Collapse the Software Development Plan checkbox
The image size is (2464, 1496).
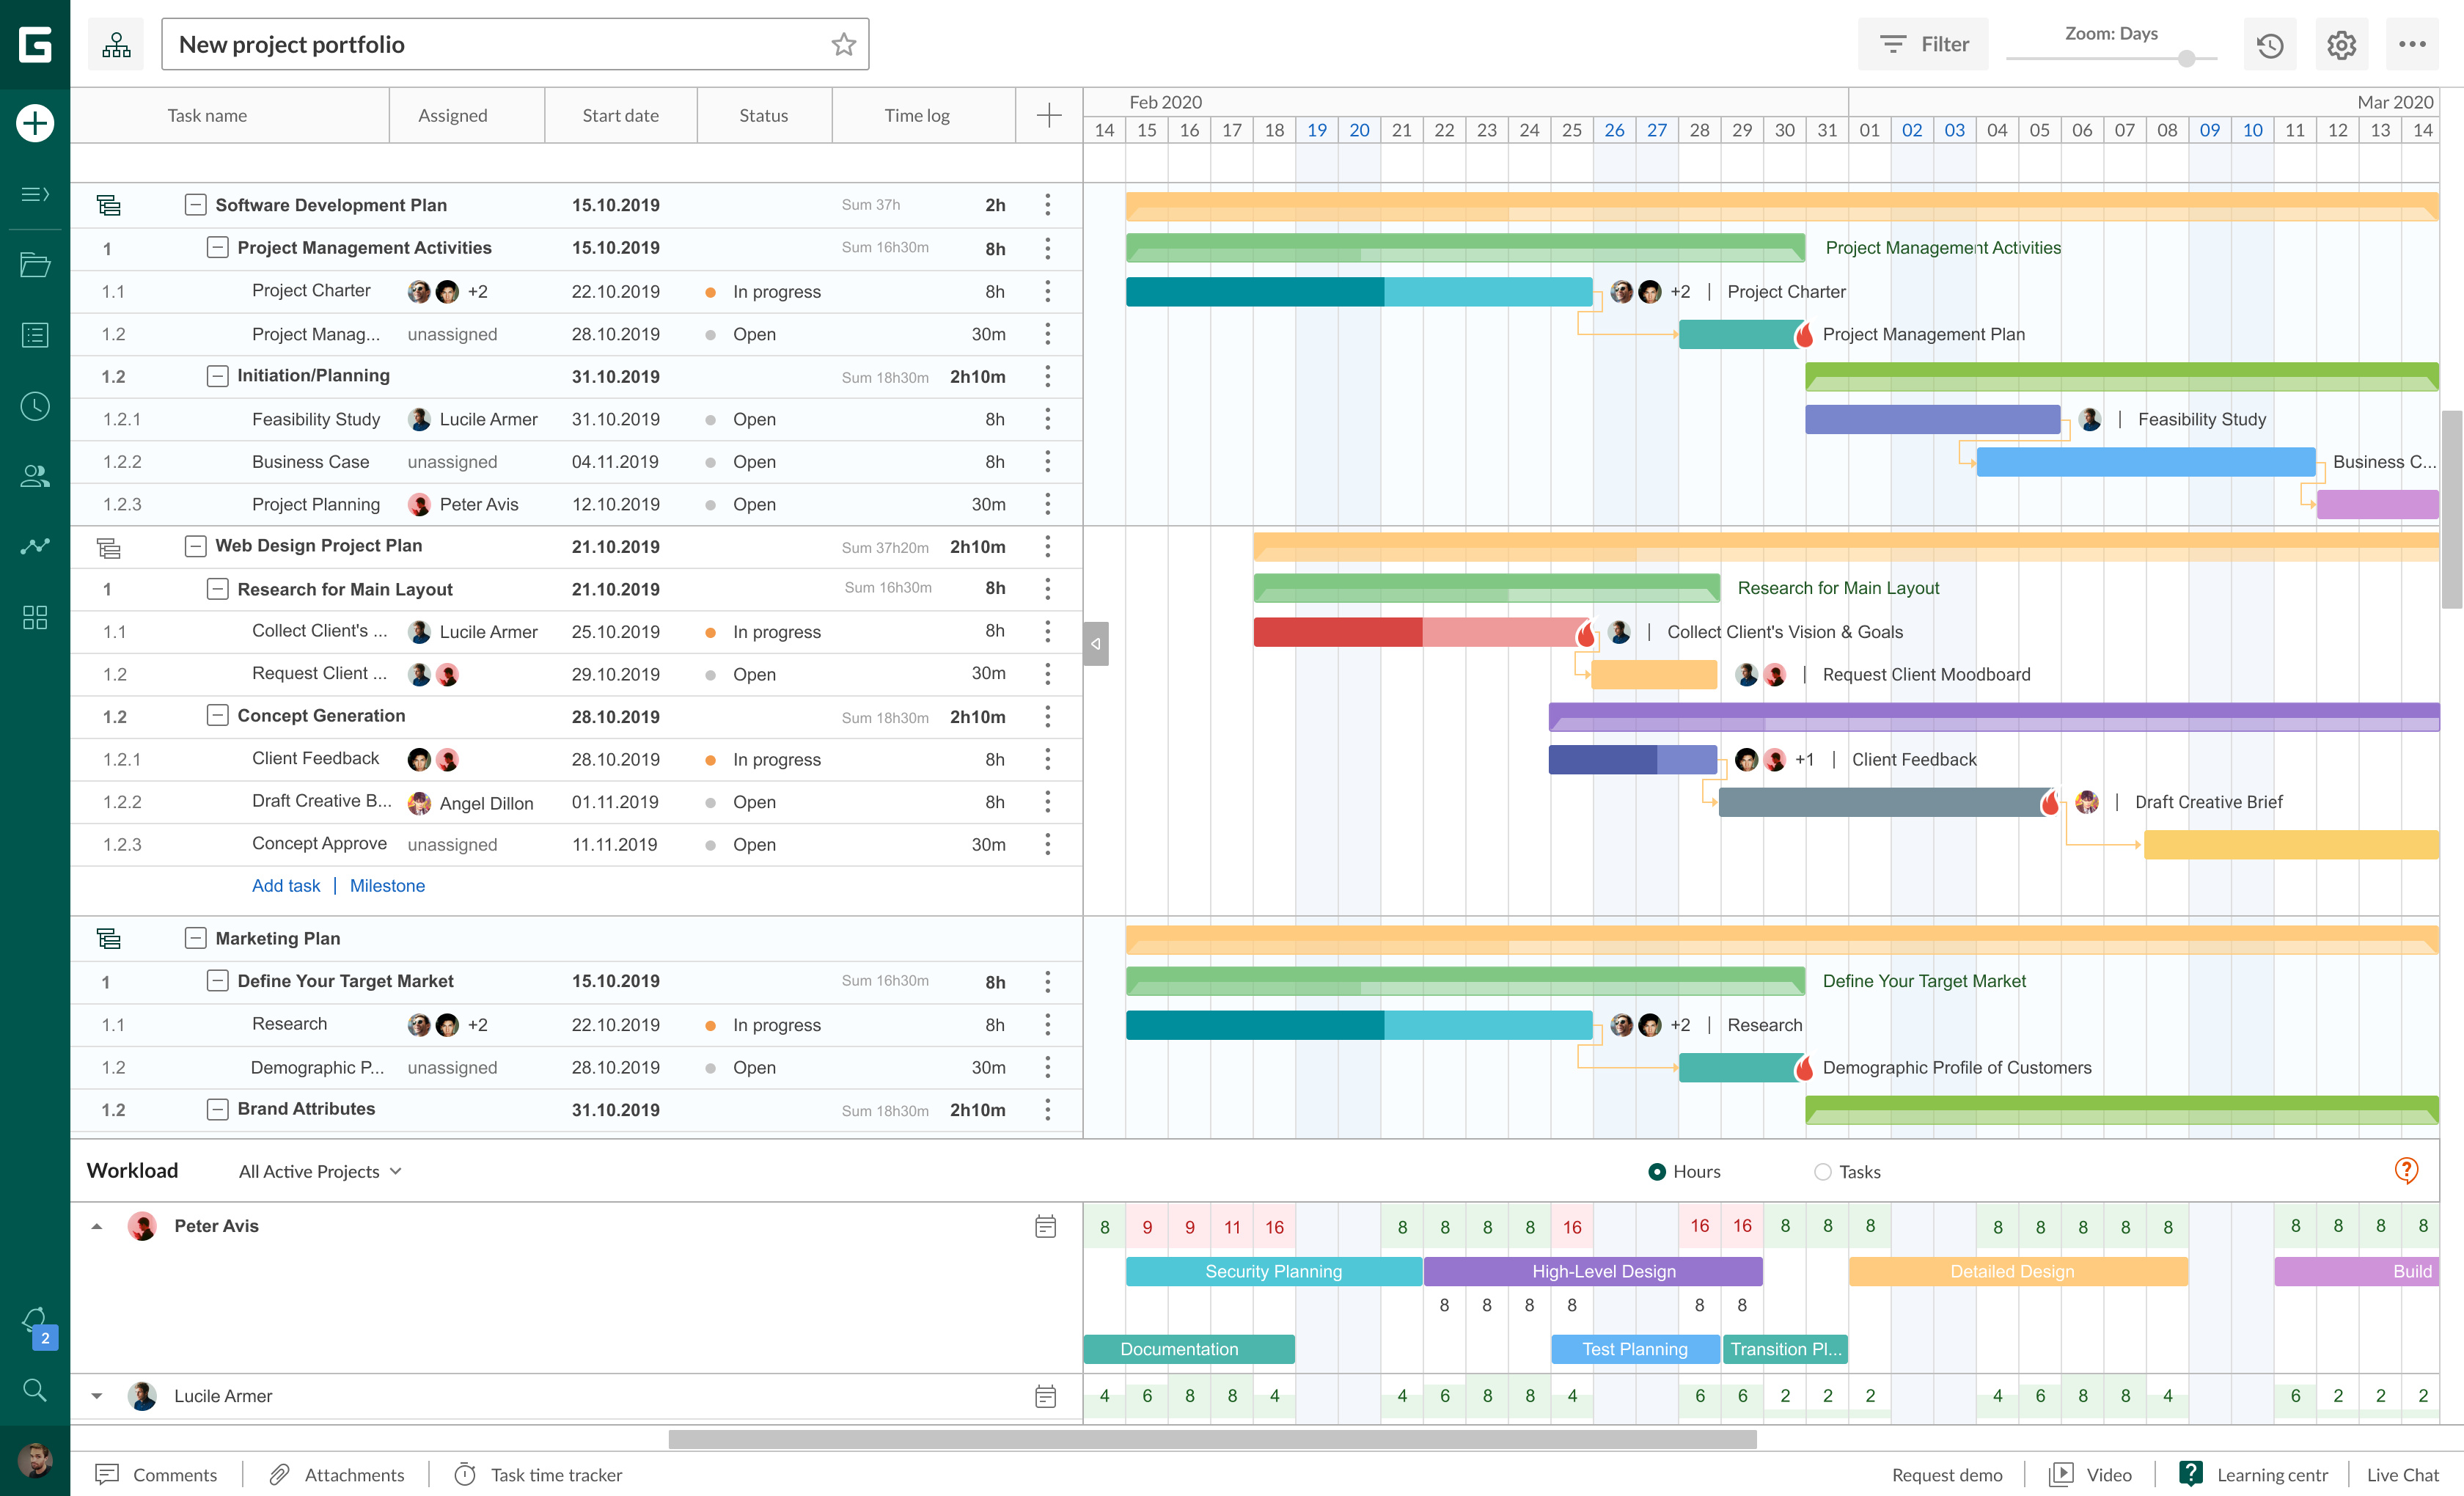[x=195, y=205]
